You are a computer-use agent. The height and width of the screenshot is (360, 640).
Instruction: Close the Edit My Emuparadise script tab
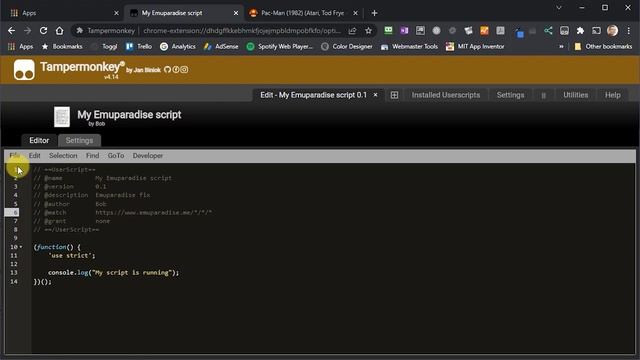[x=376, y=95]
